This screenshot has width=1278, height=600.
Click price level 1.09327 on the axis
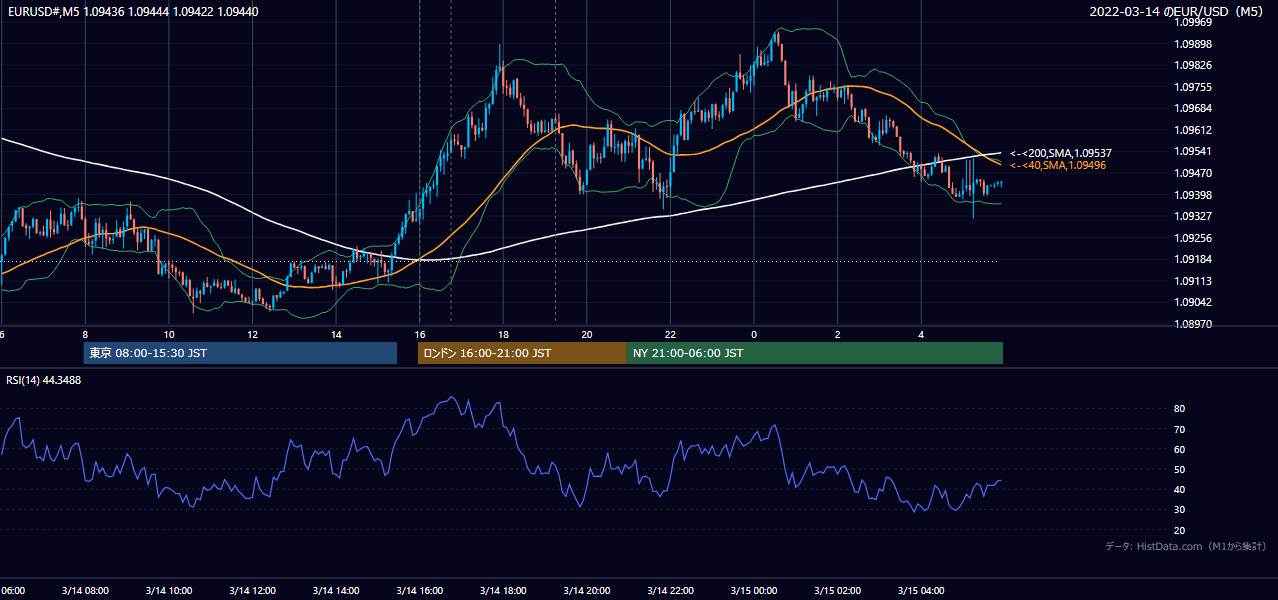[x=1194, y=216]
